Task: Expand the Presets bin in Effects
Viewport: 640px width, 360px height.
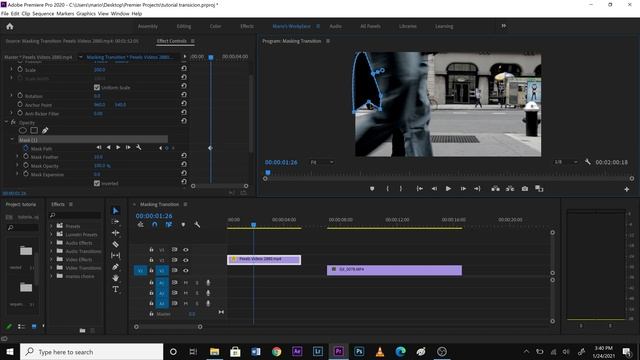Action: pyautogui.click(x=51, y=226)
